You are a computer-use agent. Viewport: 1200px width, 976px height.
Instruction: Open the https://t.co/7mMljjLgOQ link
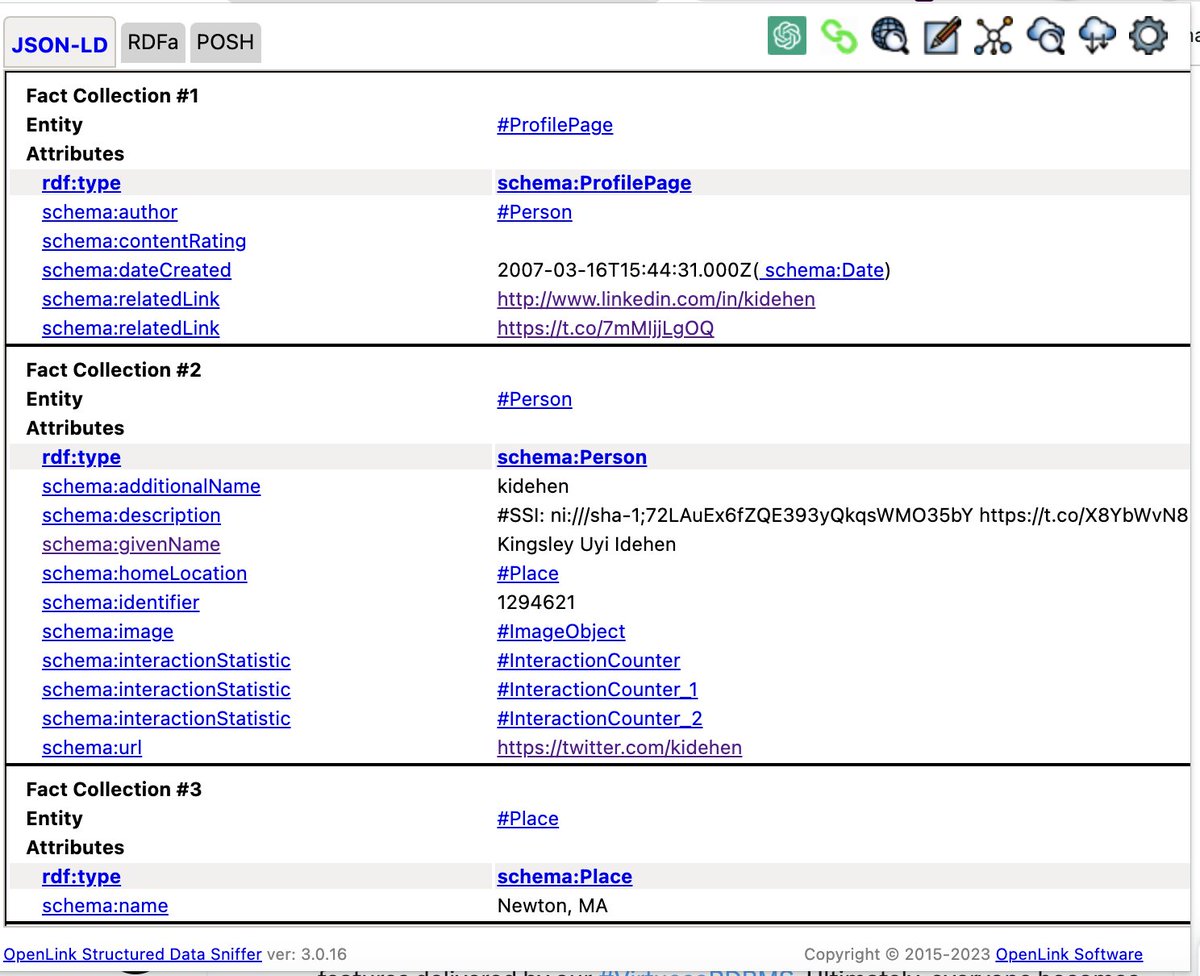coord(605,328)
